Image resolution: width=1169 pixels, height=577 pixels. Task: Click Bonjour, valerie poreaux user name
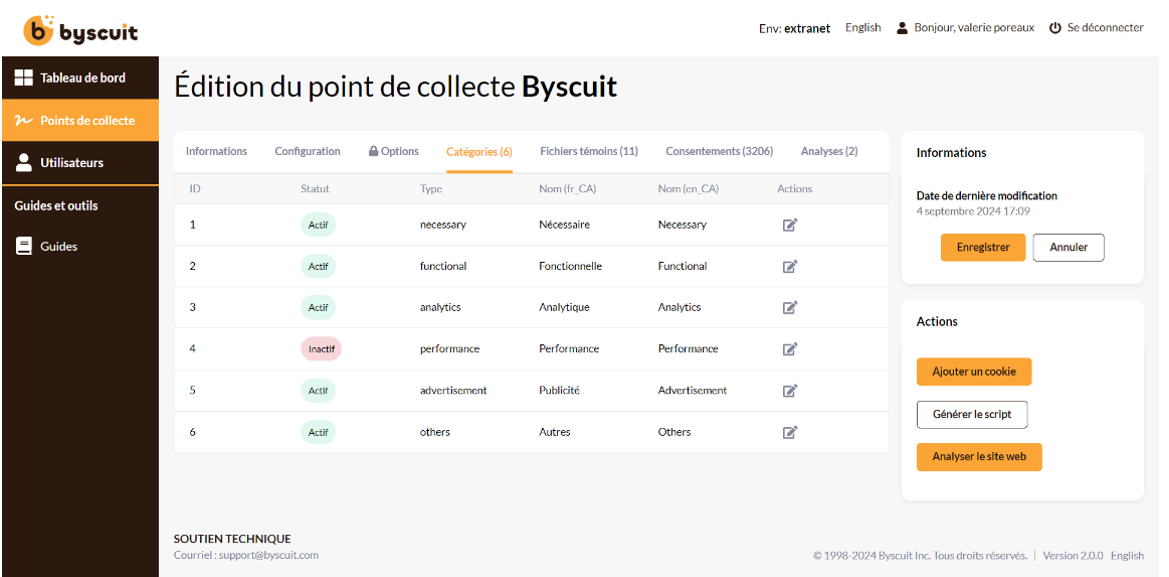[974, 28]
